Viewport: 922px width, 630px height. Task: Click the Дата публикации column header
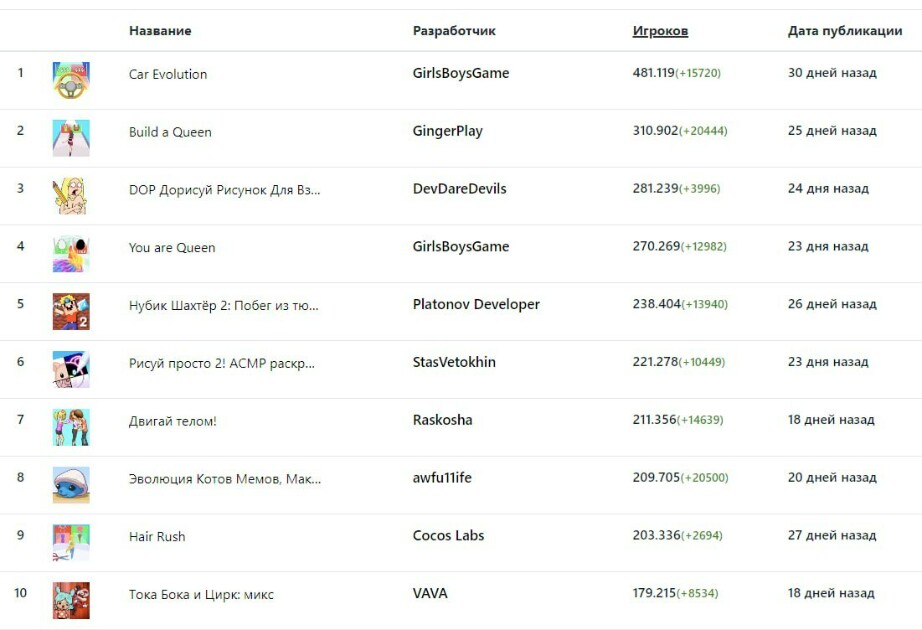click(x=845, y=31)
